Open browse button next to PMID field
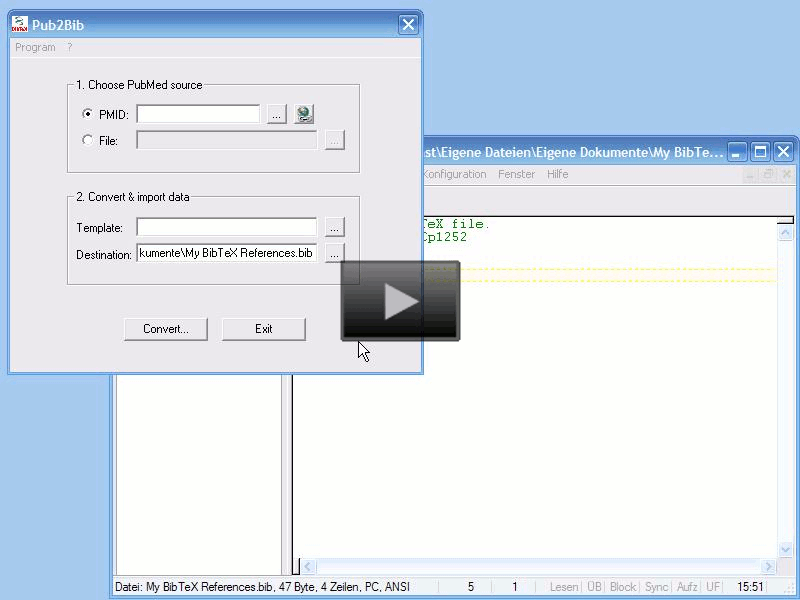Viewport: 800px width, 600px height. pyautogui.click(x=276, y=115)
